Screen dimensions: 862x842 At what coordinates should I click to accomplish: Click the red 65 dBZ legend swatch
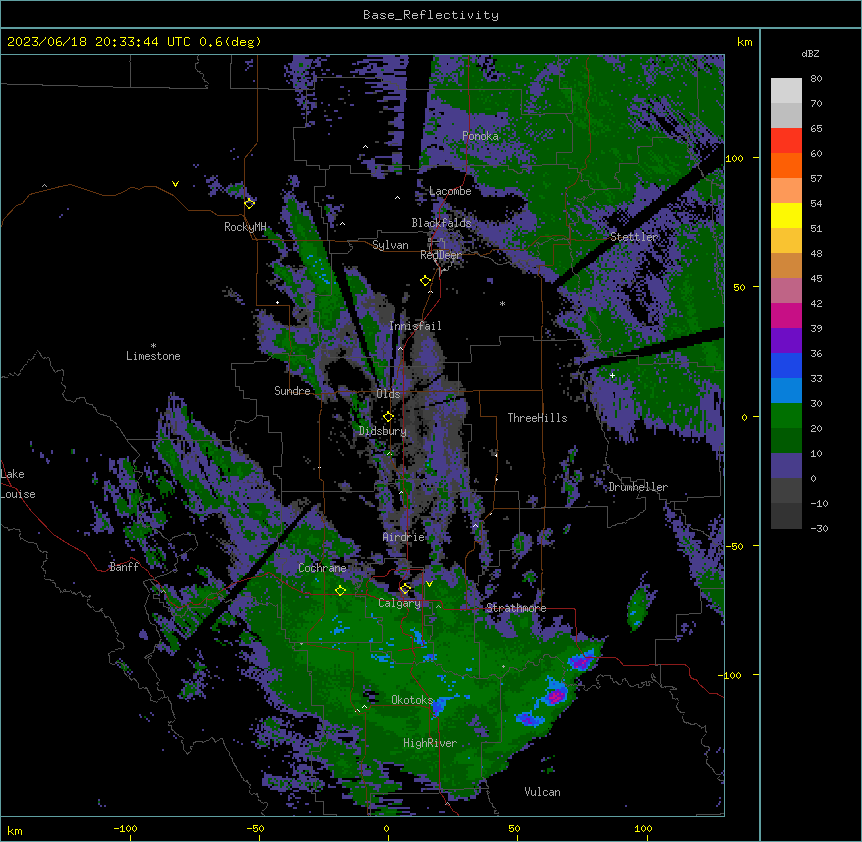pyautogui.click(x=786, y=141)
